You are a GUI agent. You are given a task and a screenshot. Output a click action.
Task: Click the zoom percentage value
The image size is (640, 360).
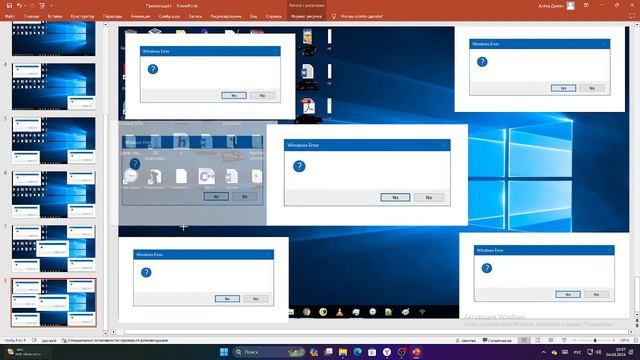pos(624,340)
